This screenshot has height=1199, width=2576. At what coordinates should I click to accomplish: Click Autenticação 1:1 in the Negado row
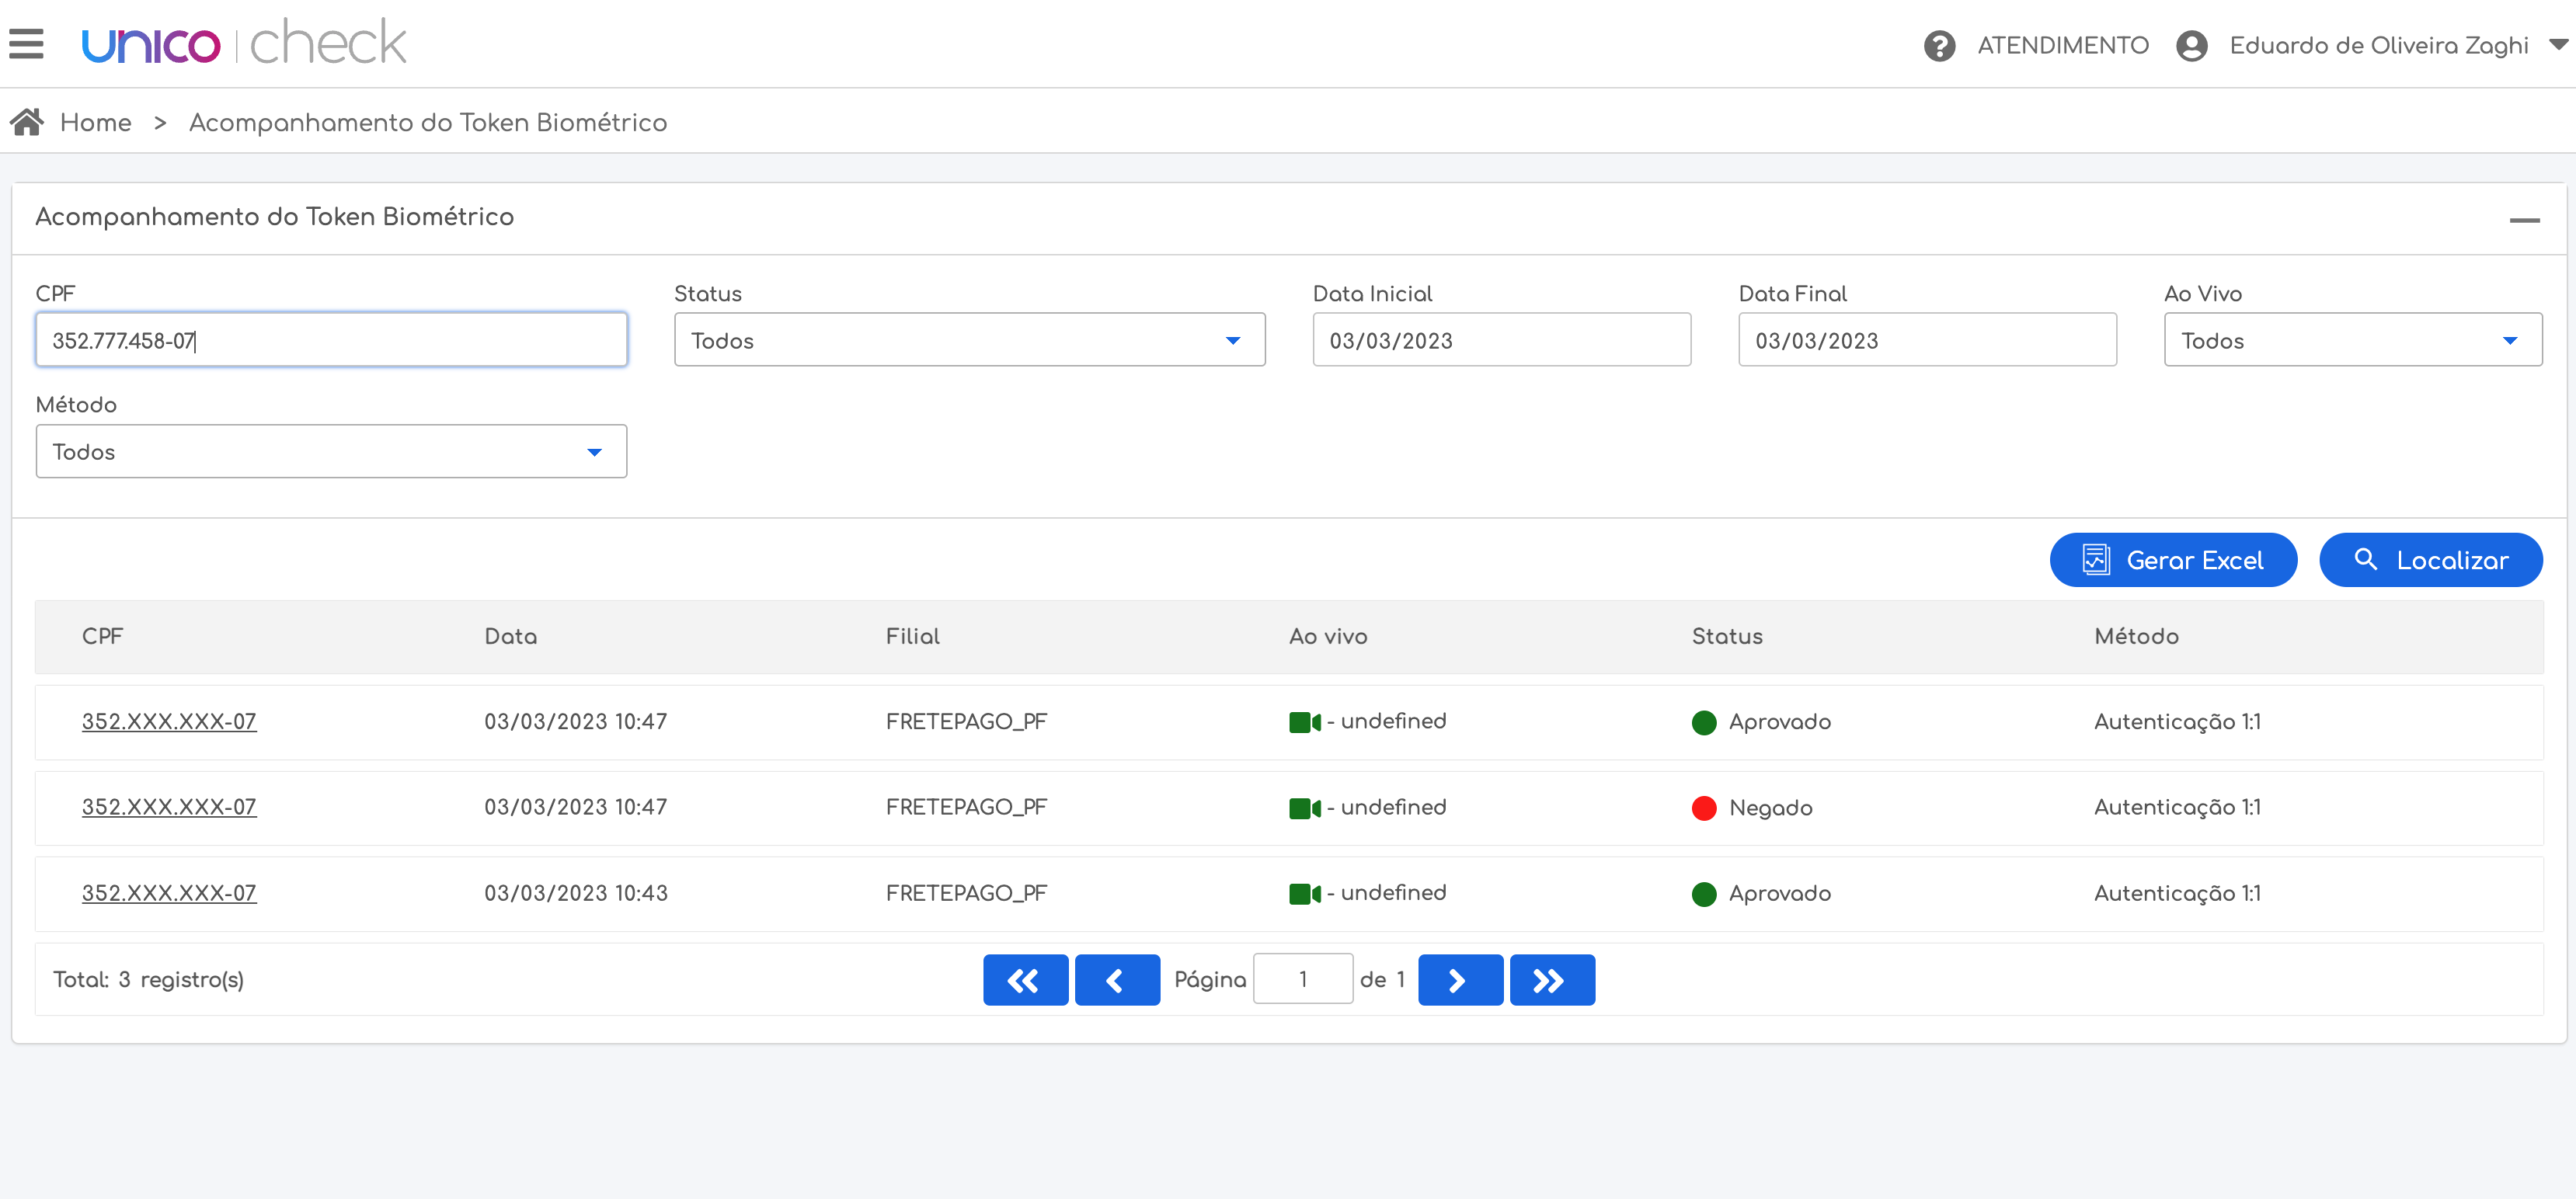click(x=2177, y=807)
